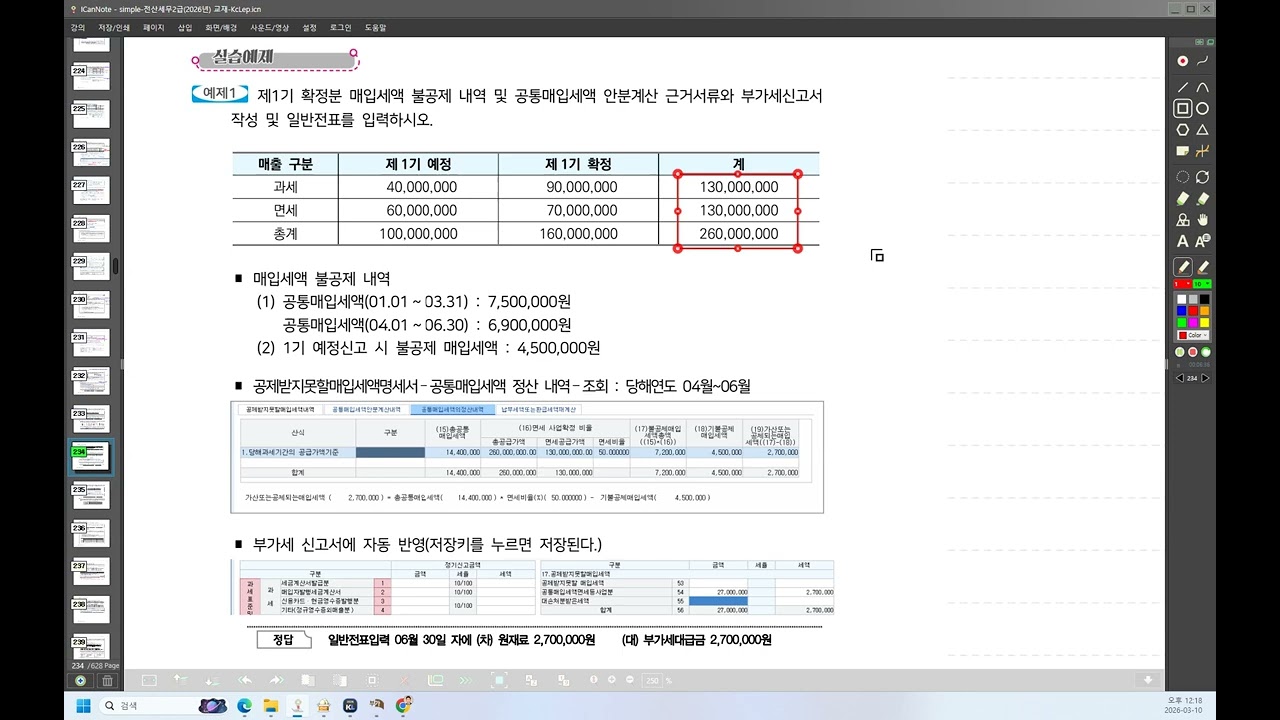Open page 238 thumbnail
The image size is (1280, 720).
tap(90, 609)
